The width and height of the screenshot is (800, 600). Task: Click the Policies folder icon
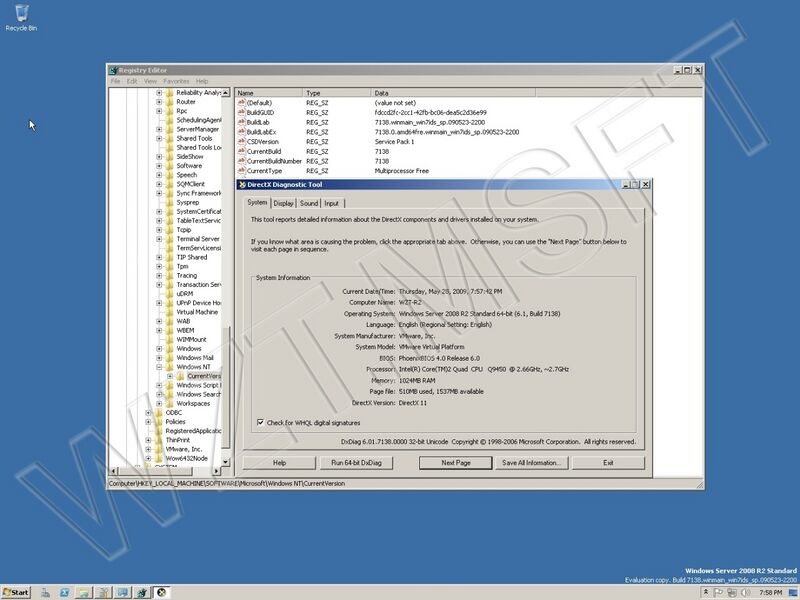click(x=159, y=421)
